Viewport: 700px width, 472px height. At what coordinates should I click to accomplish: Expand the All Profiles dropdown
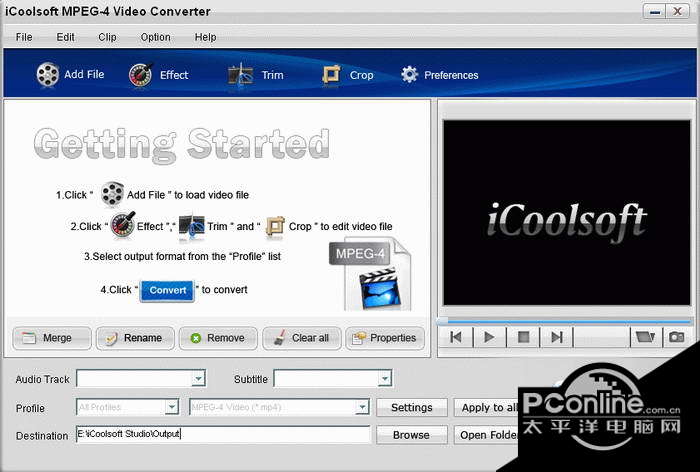pyautogui.click(x=172, y=407)
